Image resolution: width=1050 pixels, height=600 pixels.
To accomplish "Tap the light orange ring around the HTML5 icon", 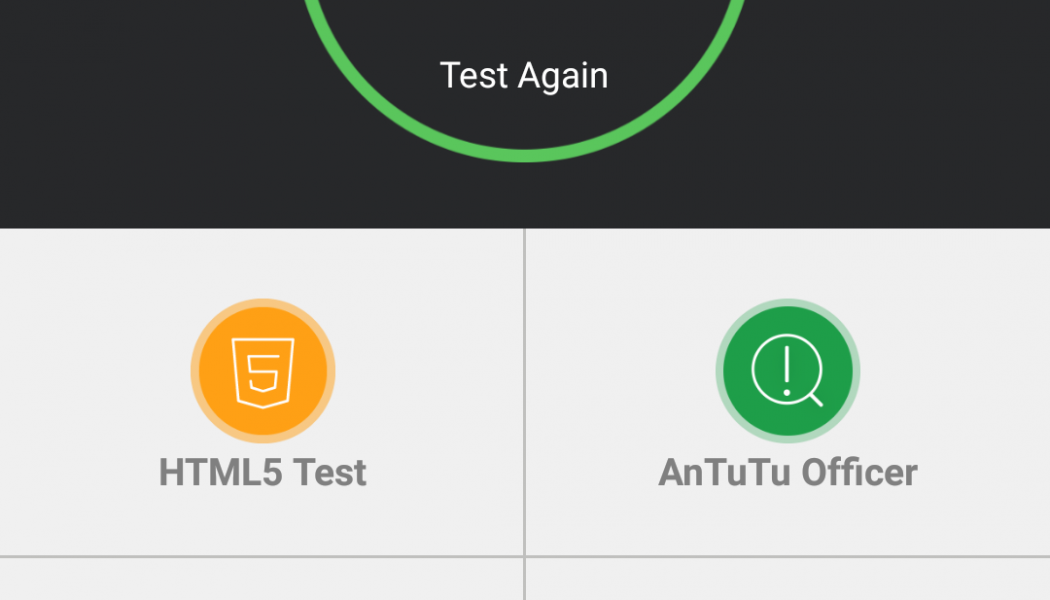I will pyautogui.click(x=262, y=303).
